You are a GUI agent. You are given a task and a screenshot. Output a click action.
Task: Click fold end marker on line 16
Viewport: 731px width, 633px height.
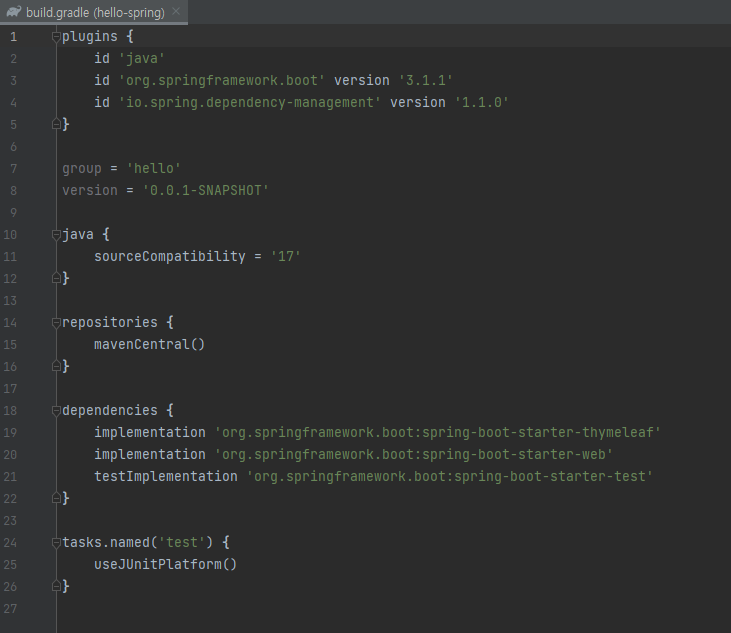[56, 366]
